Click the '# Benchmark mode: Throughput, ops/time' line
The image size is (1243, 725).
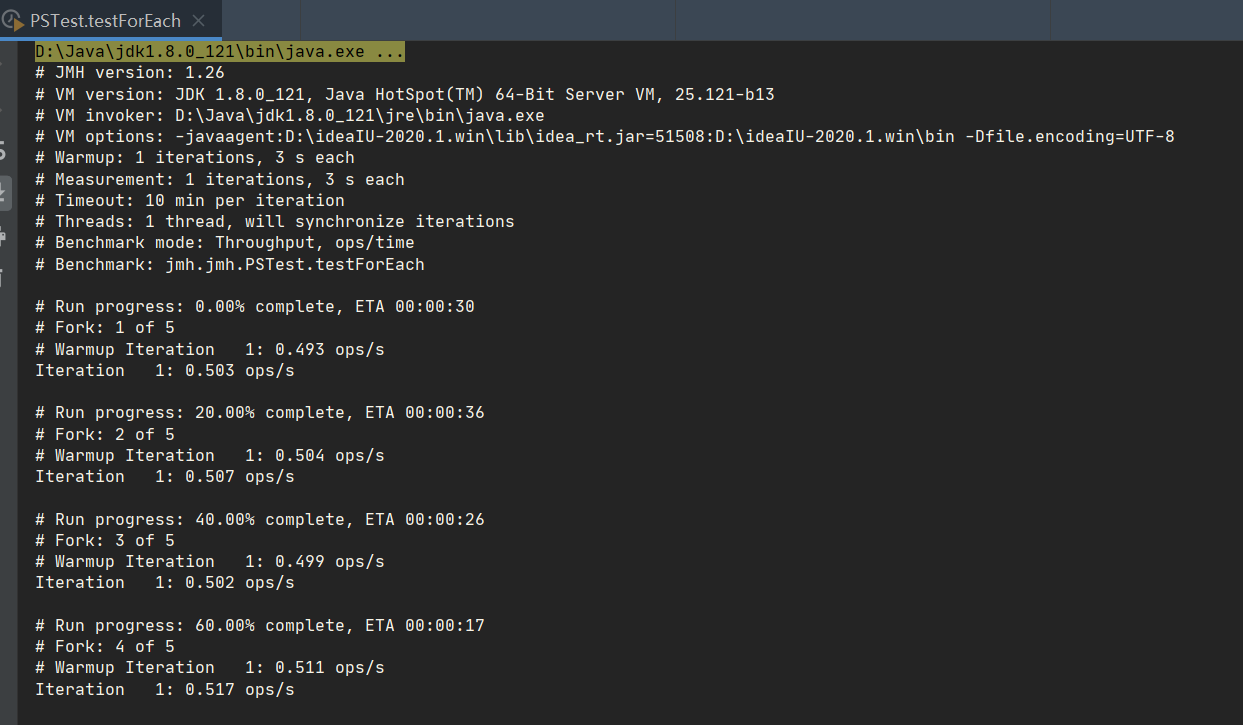(225, 242)
